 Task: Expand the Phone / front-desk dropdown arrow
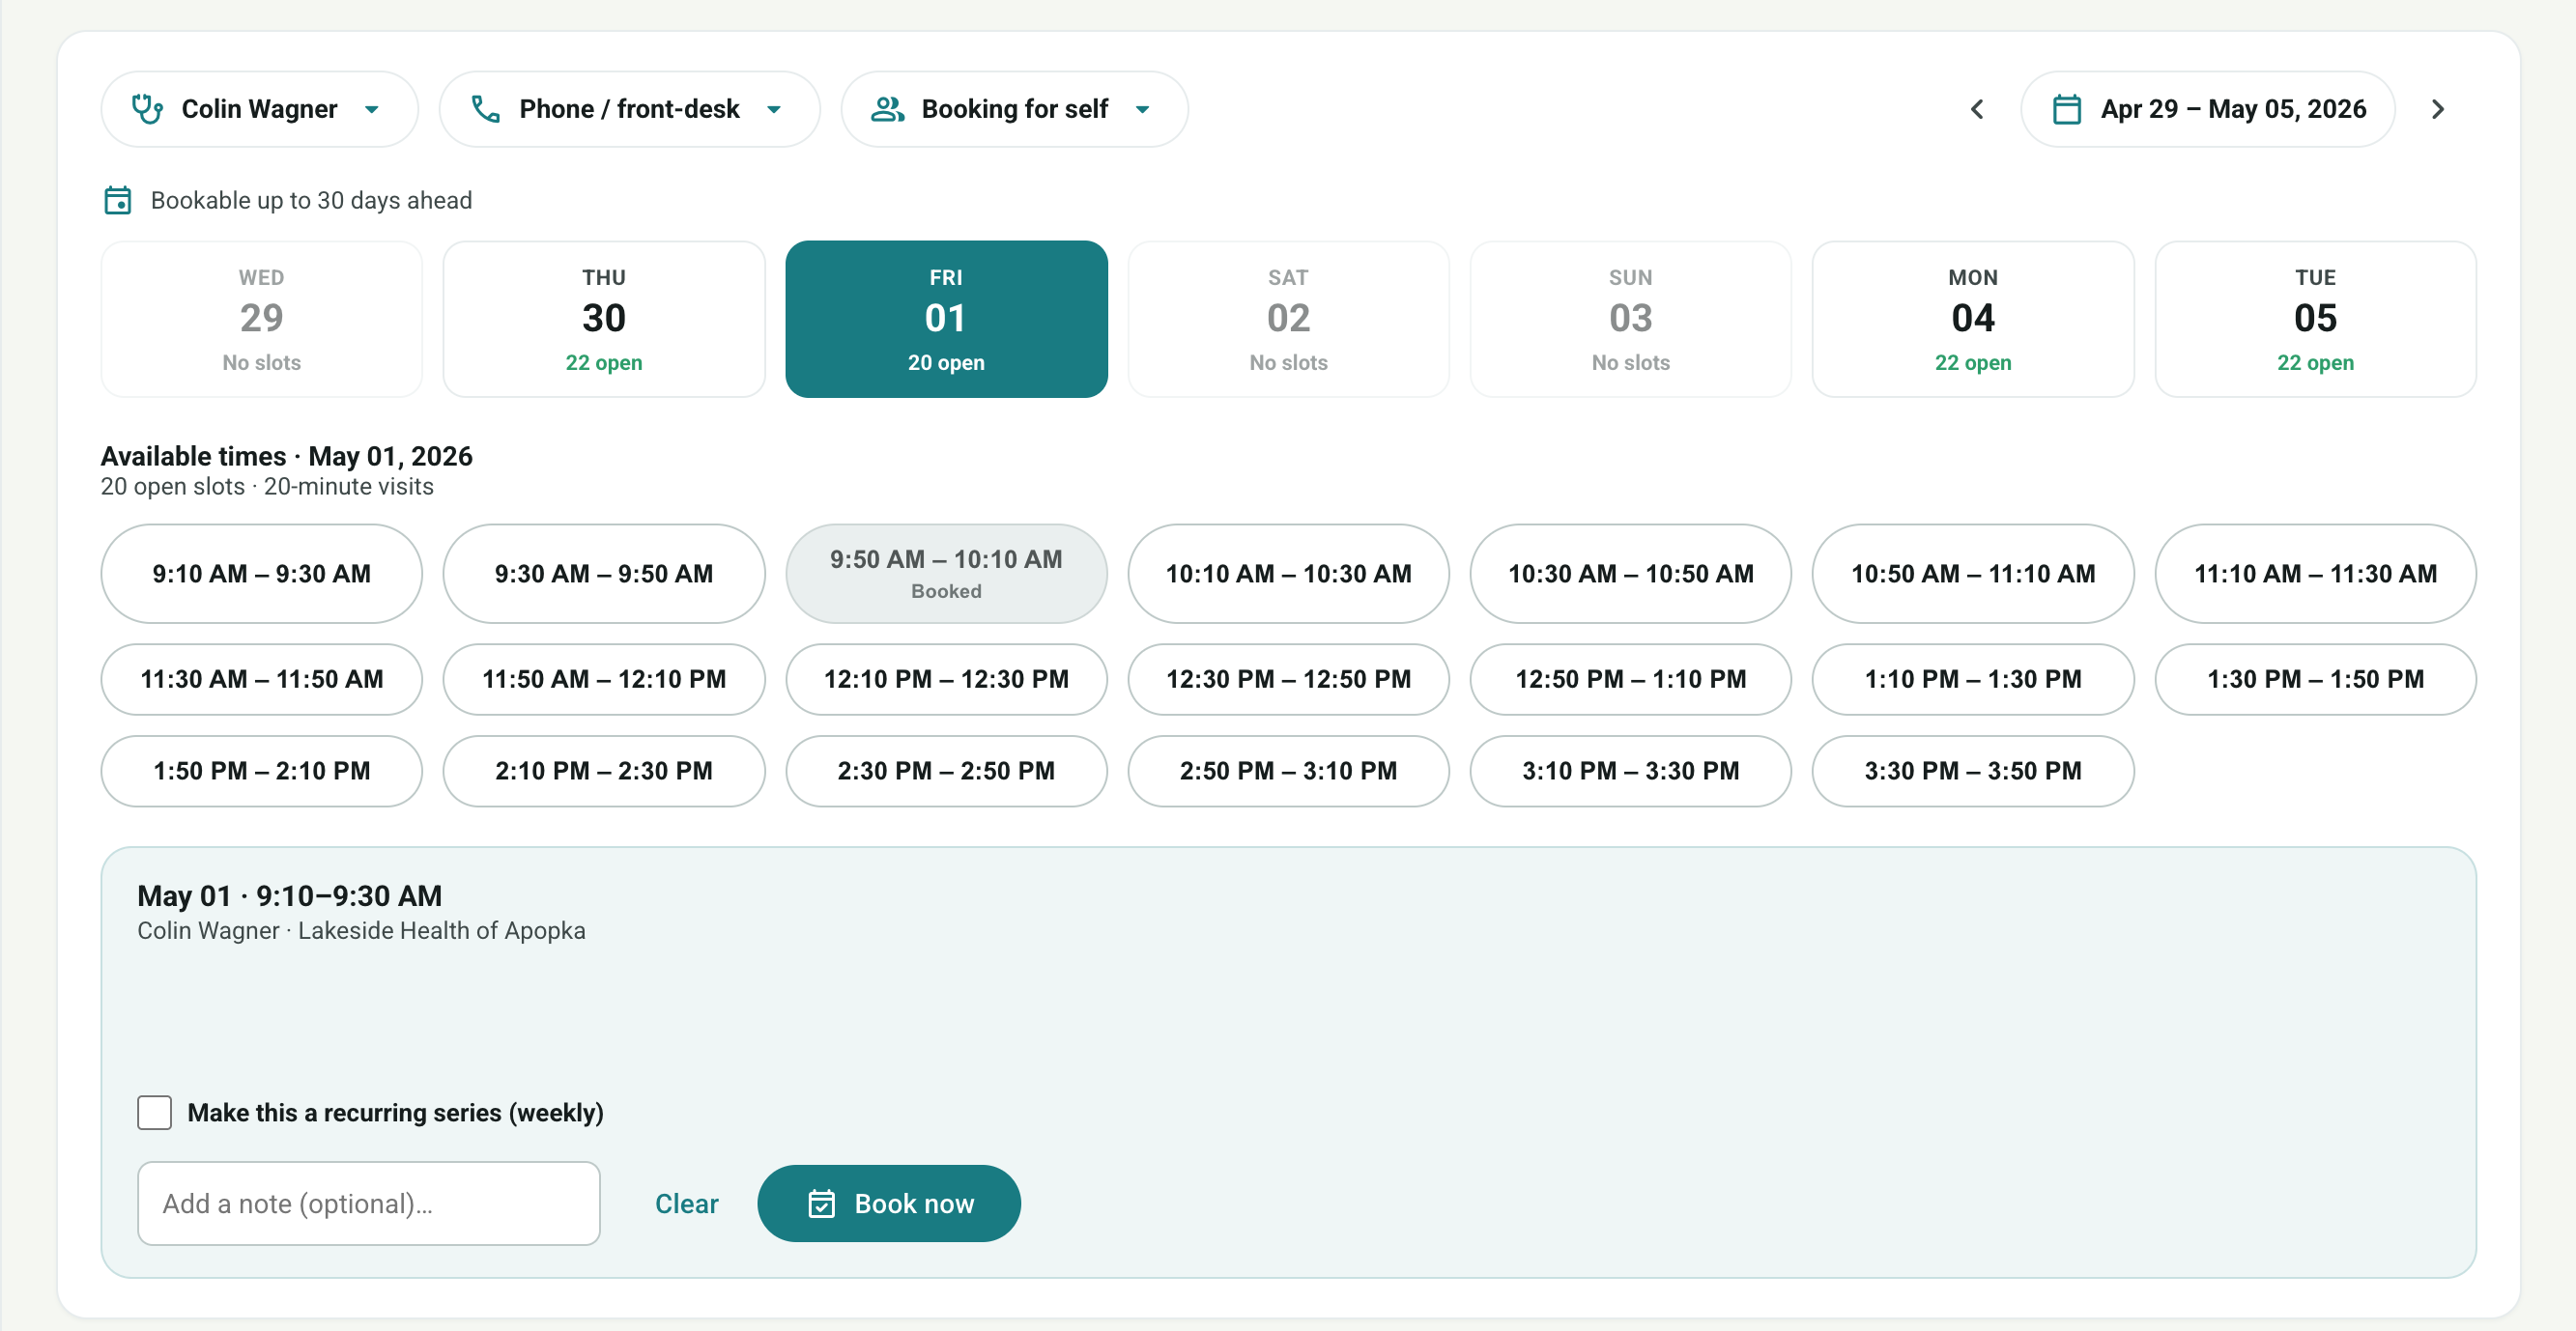[x=773, y=109]
